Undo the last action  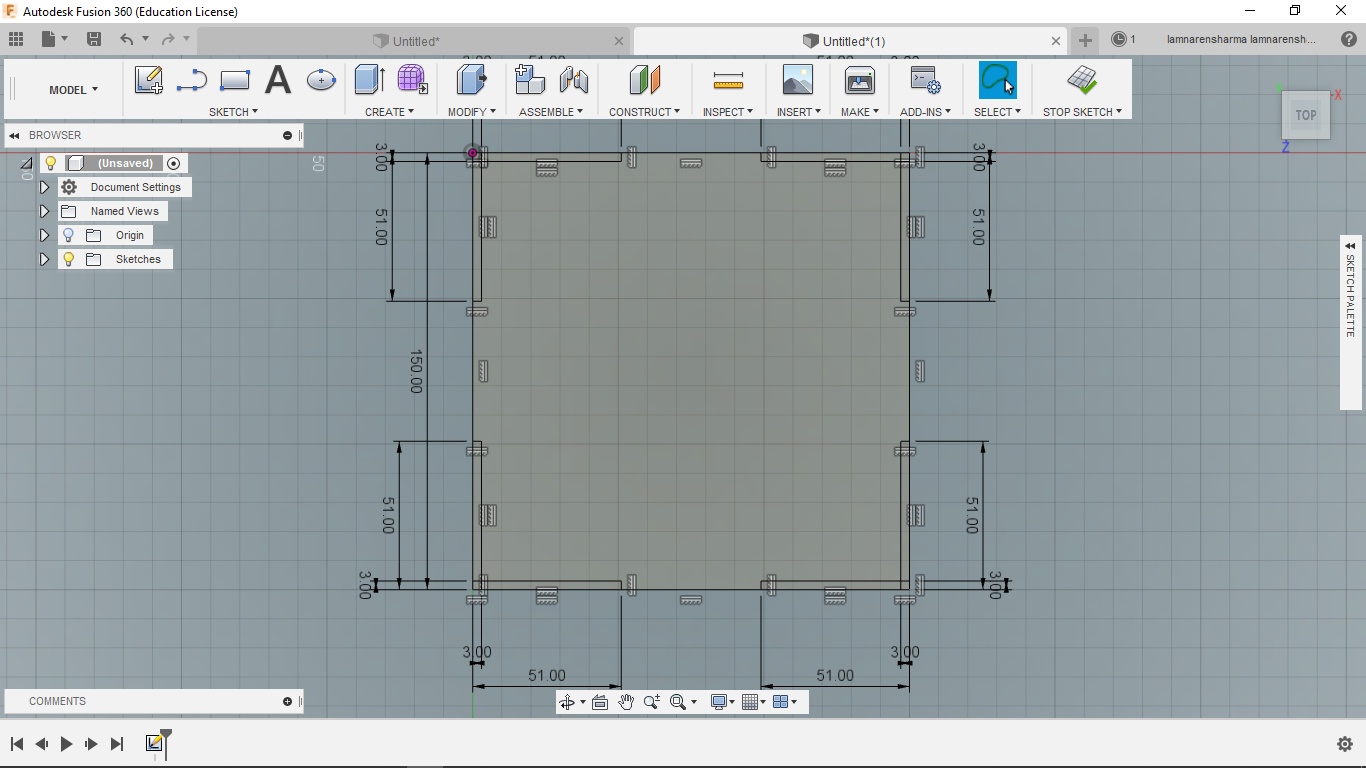pyautogui.click(x=126, y=39)
